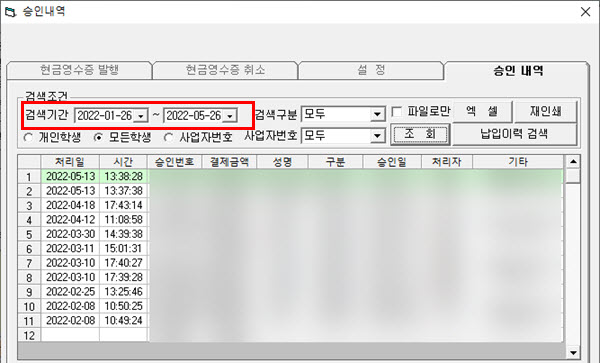Click the 결제금액 column header

click(x=230, y=162)
